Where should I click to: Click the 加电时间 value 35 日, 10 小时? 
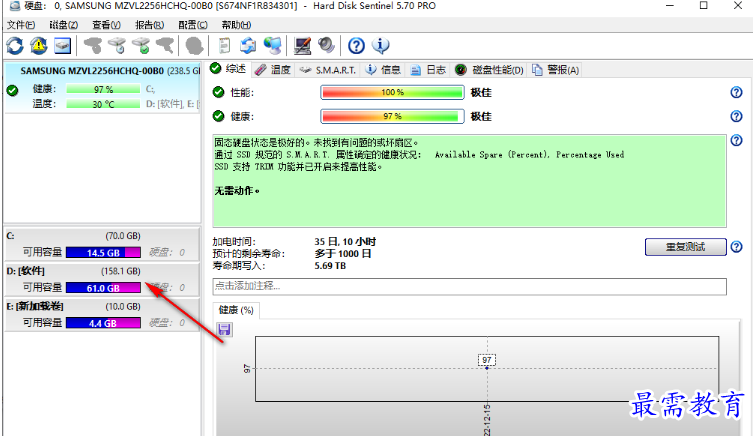click(345, 242)
